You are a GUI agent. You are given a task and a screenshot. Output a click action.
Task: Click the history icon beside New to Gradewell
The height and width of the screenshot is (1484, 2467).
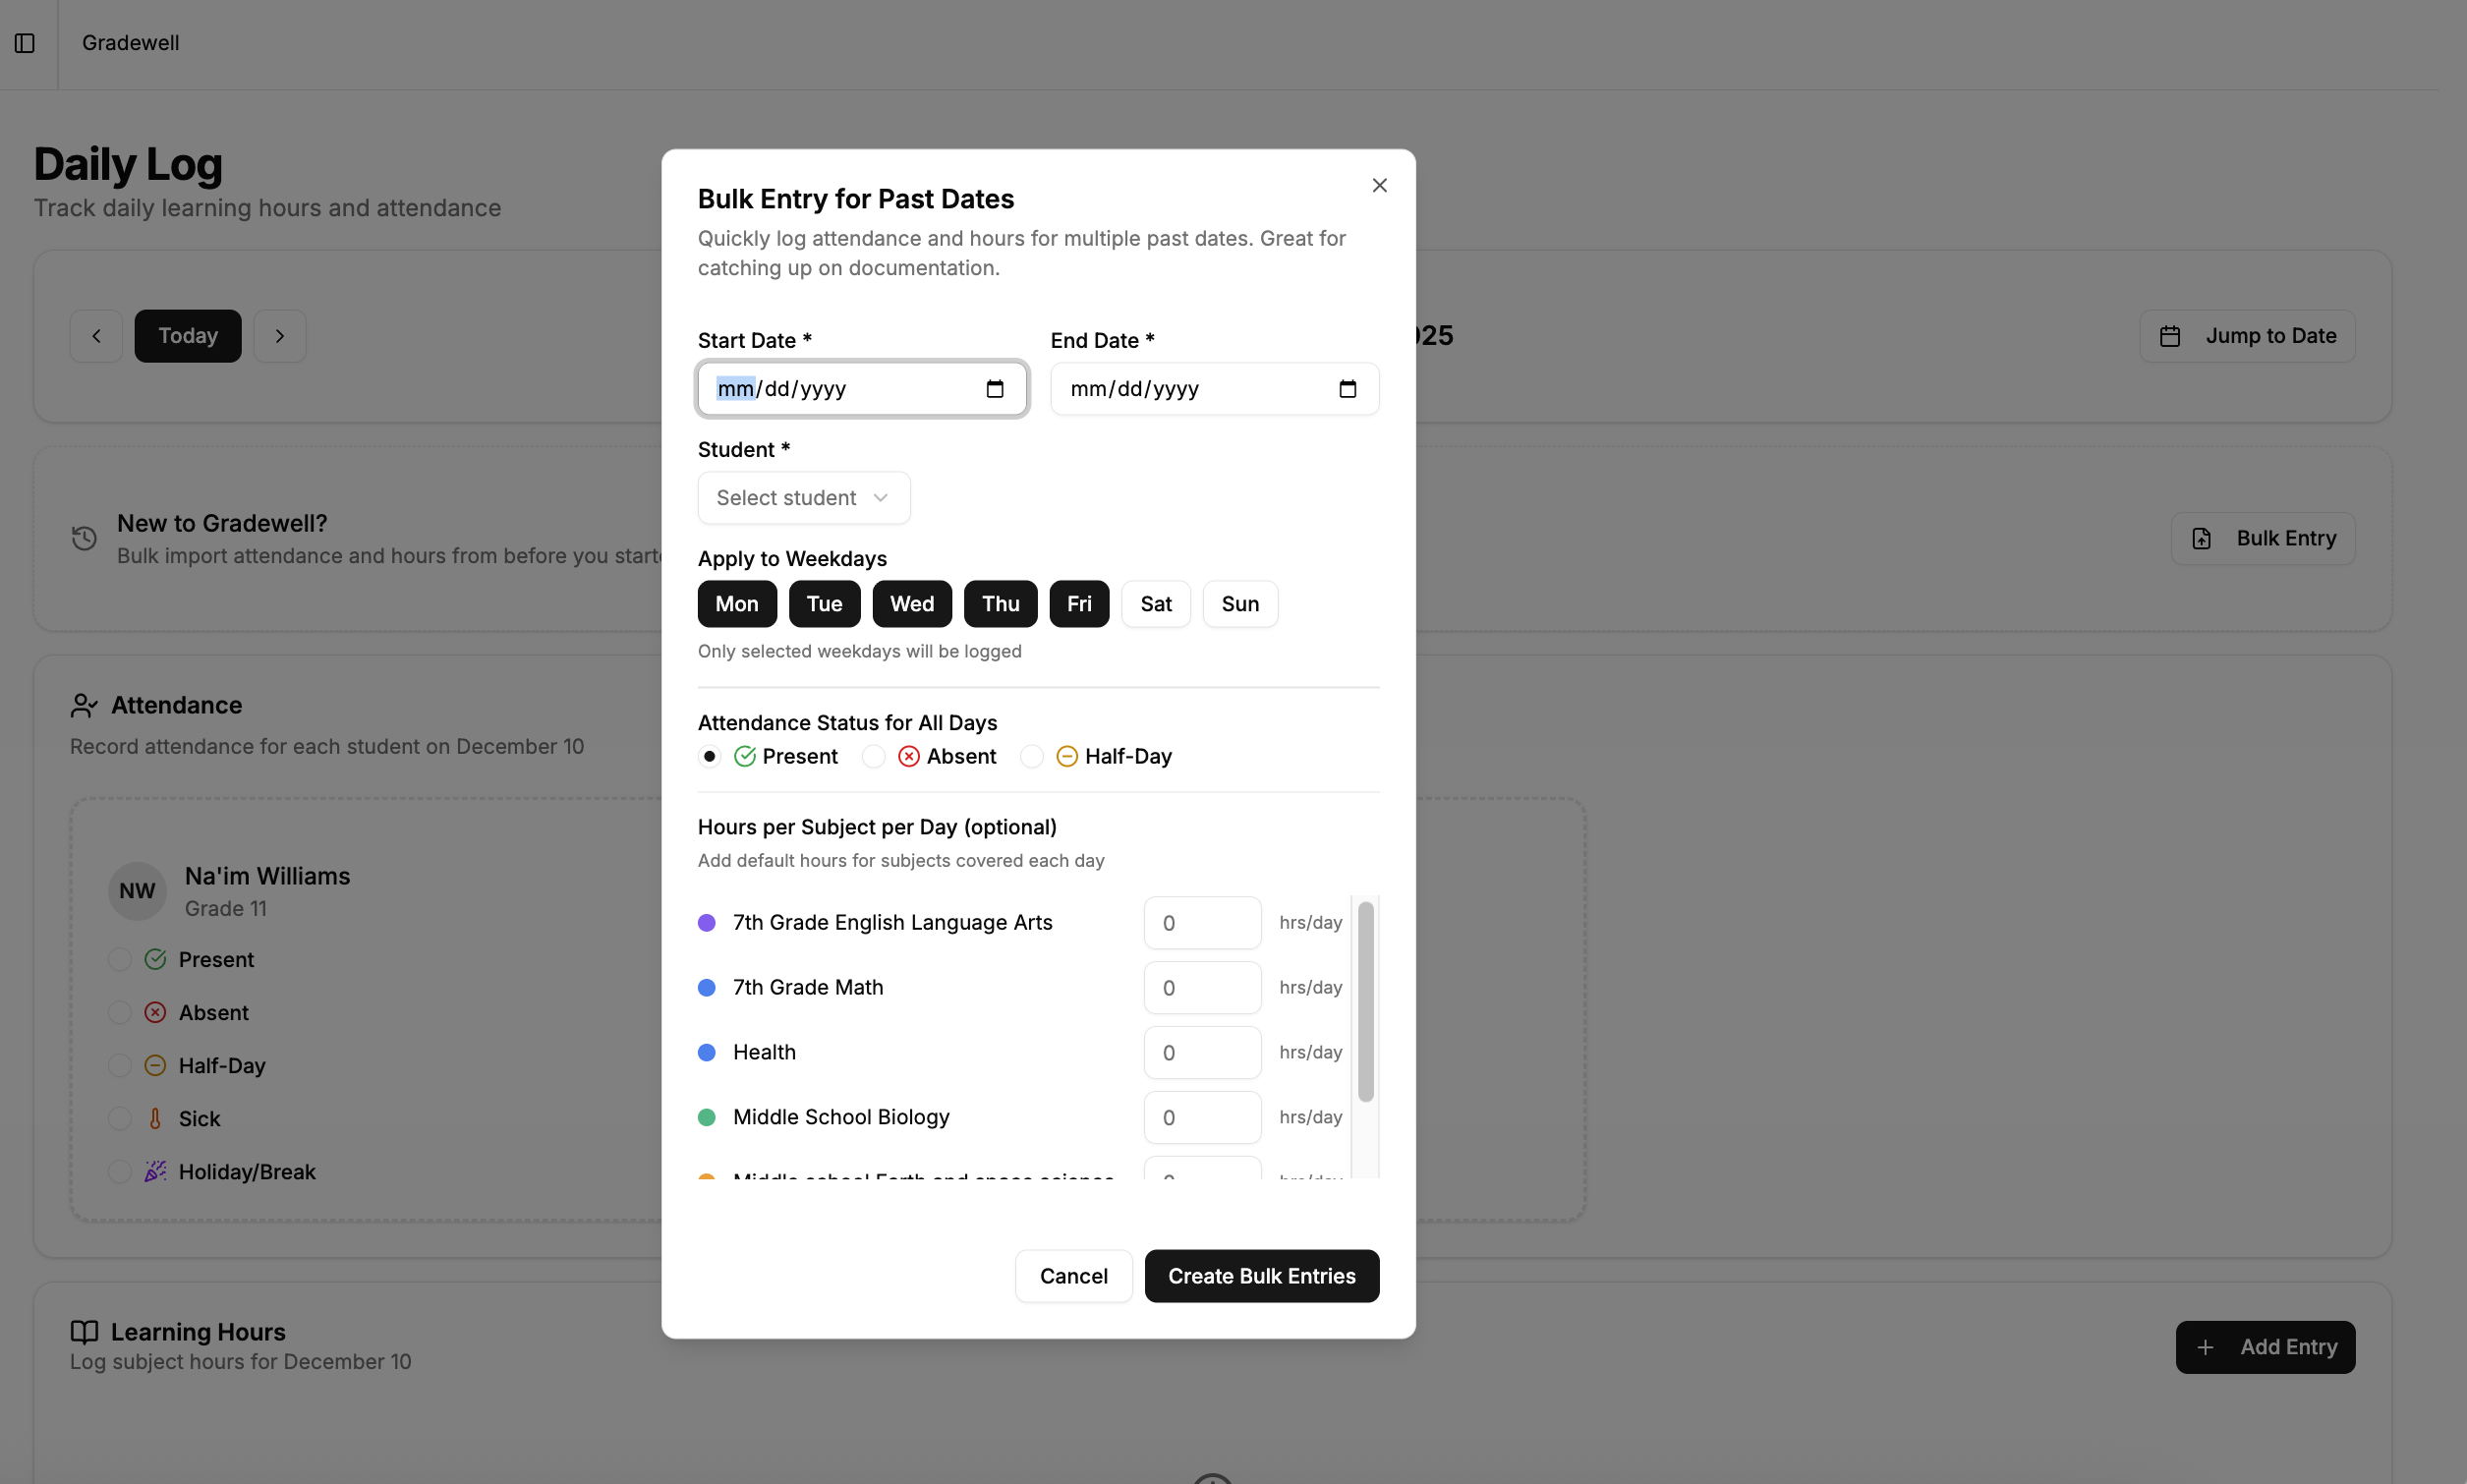(x=84, y=538)
